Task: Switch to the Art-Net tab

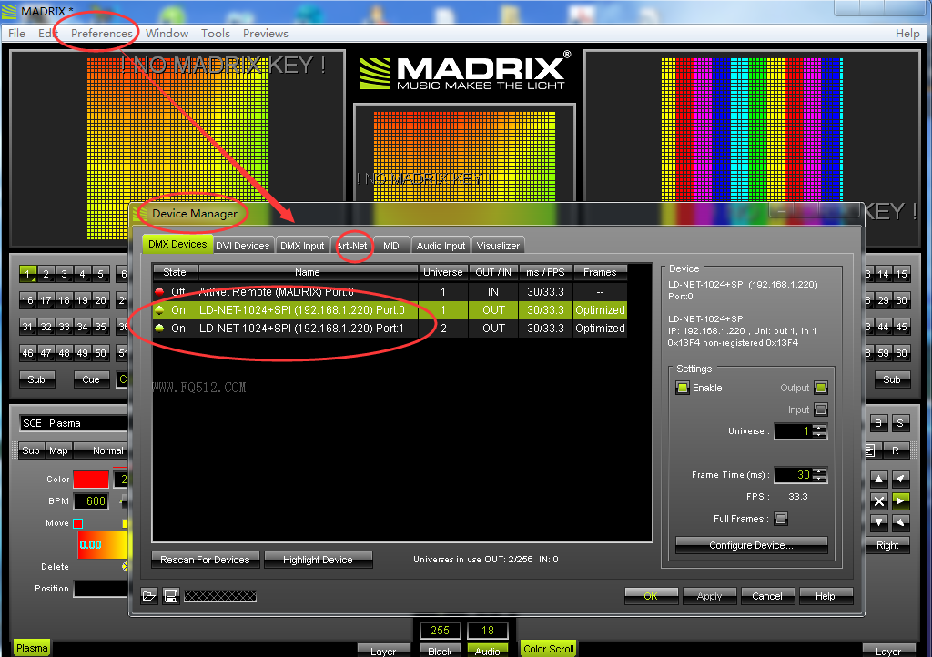Action: (x=353, y=245)
